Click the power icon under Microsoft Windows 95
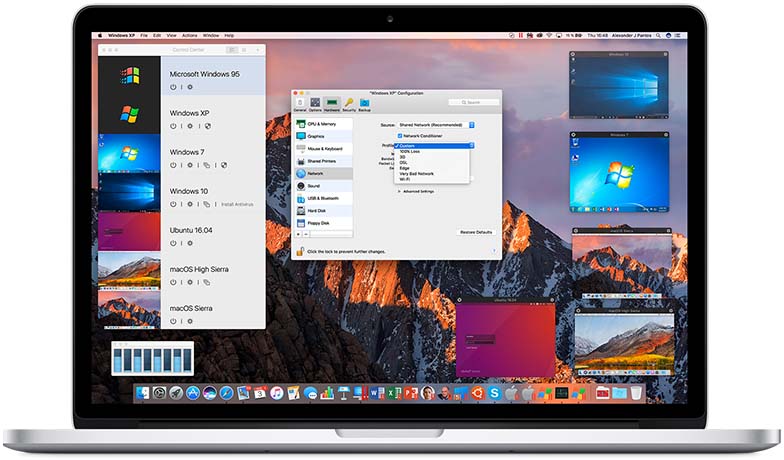This screenshot has width=784, height=460. [173, 87]
